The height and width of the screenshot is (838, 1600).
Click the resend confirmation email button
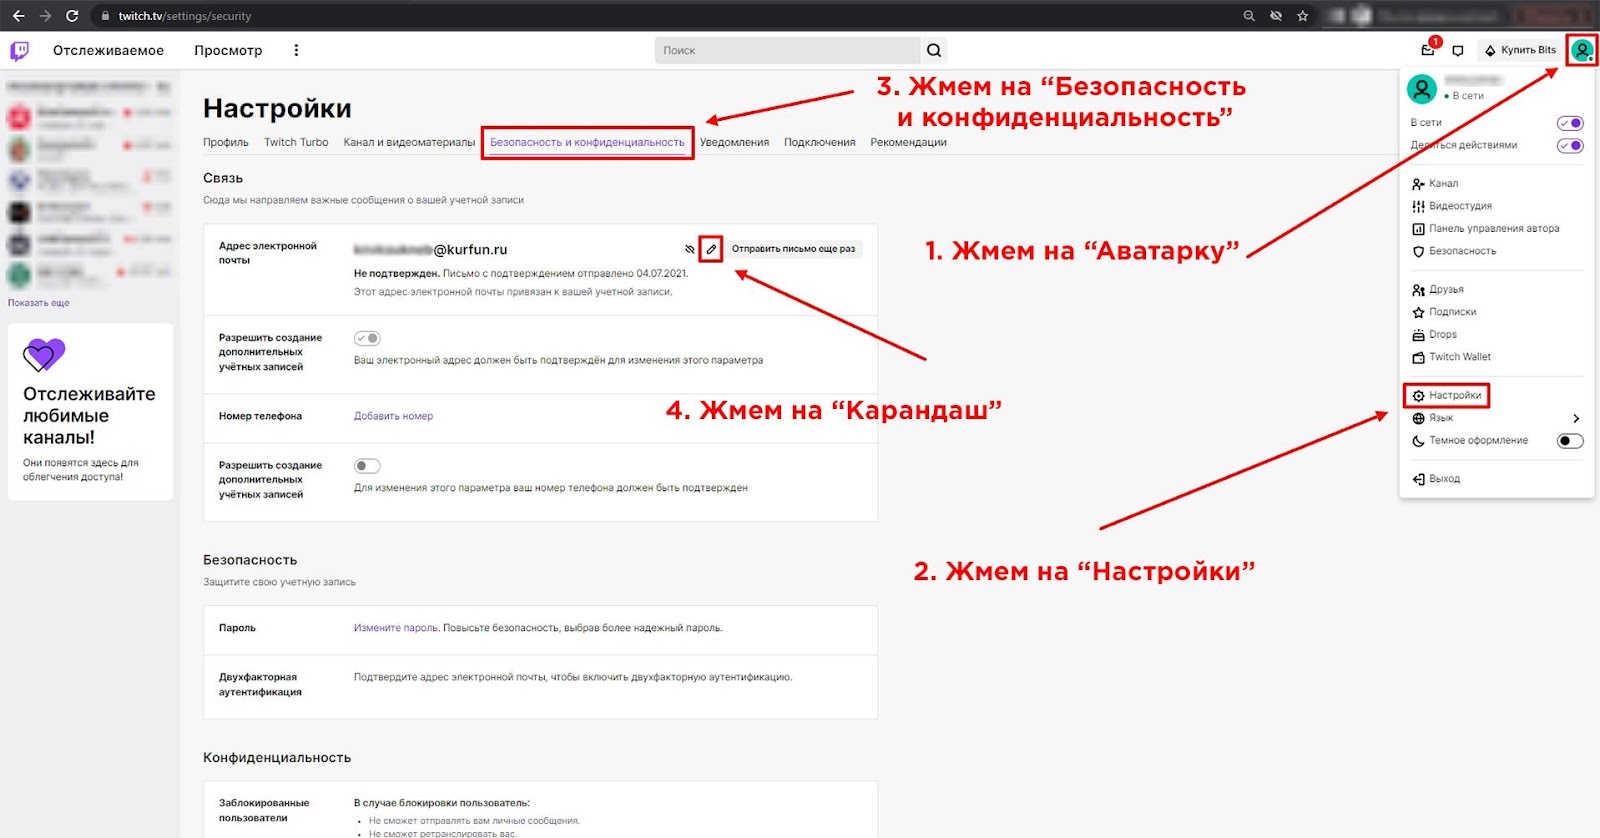[x=793, y=249]
